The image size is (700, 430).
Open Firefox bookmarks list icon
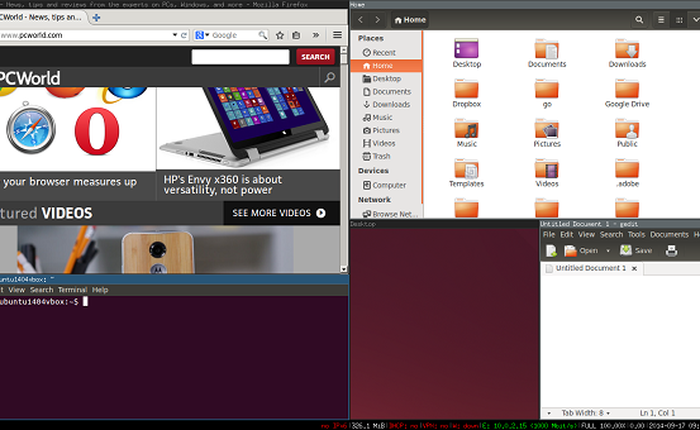click(296, 35)
